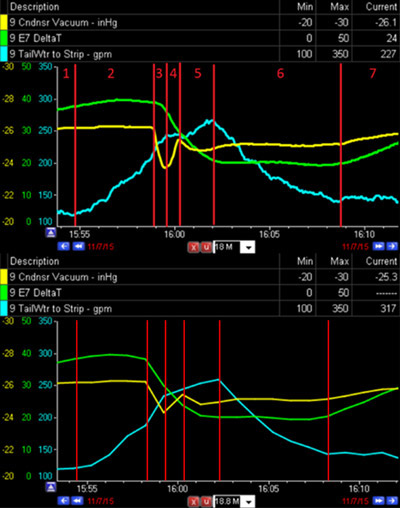Click the back arrow under the top chart
This screenshot has width=400, height=508.
point(63,246)
